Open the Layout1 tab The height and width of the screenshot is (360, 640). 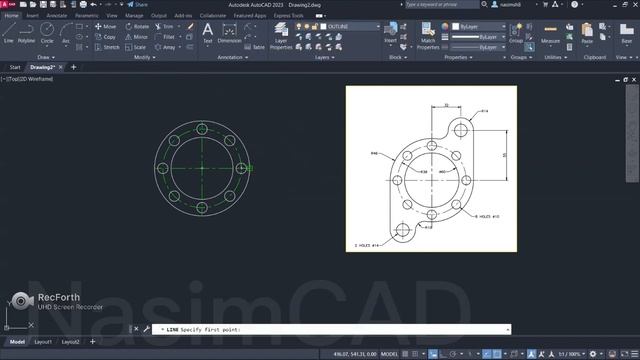coord(43,342)
